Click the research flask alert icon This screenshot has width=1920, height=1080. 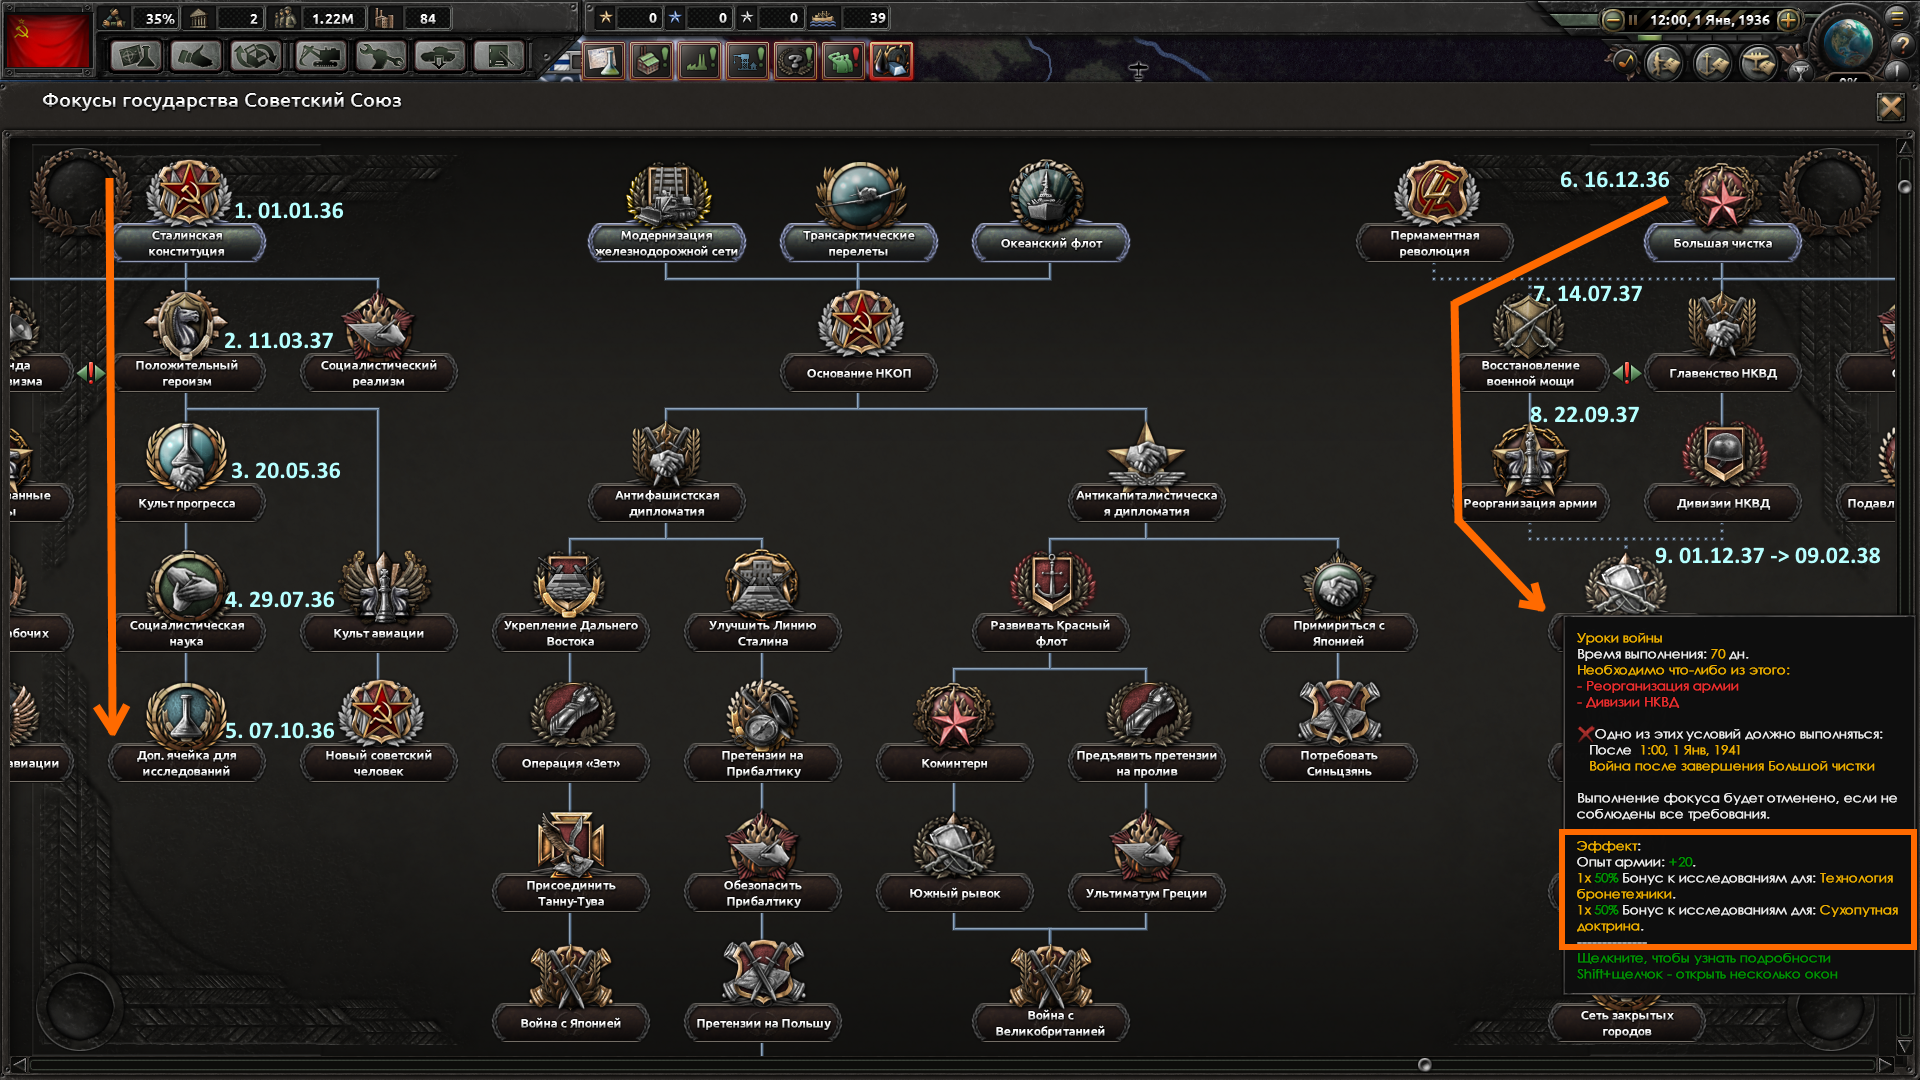(603, 61)
